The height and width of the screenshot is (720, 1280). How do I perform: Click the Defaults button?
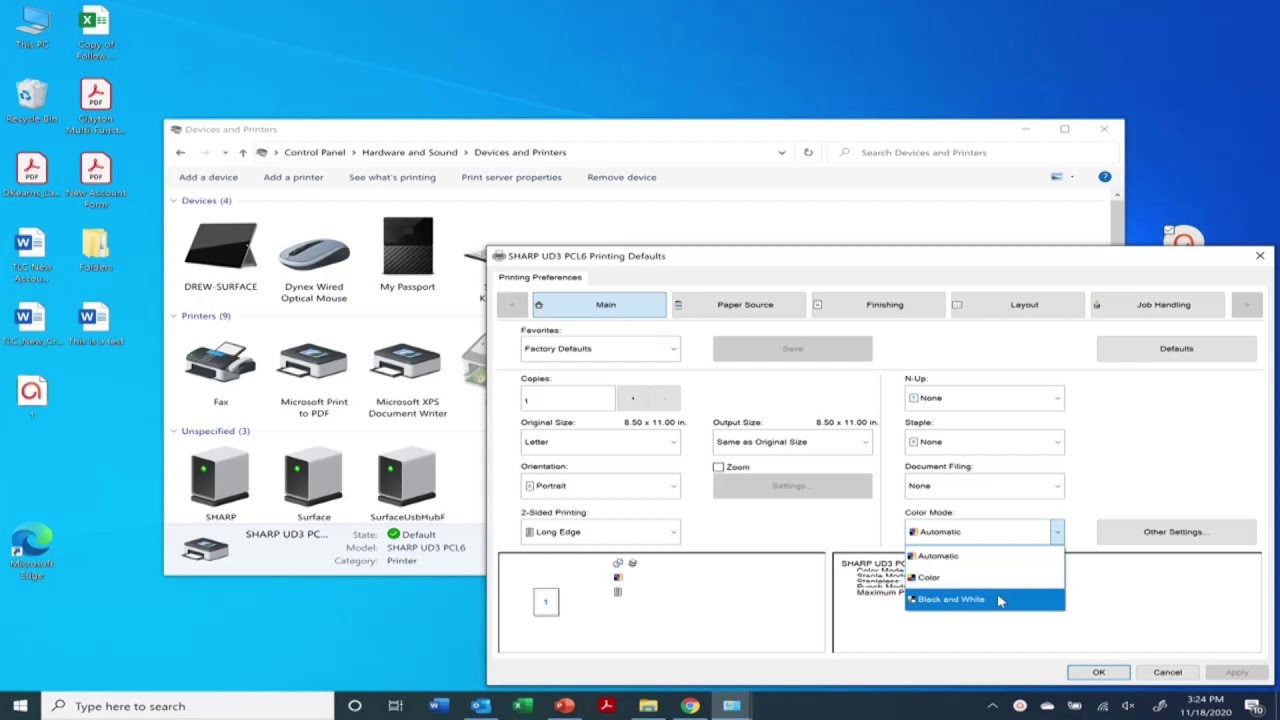coord(1176,349)
